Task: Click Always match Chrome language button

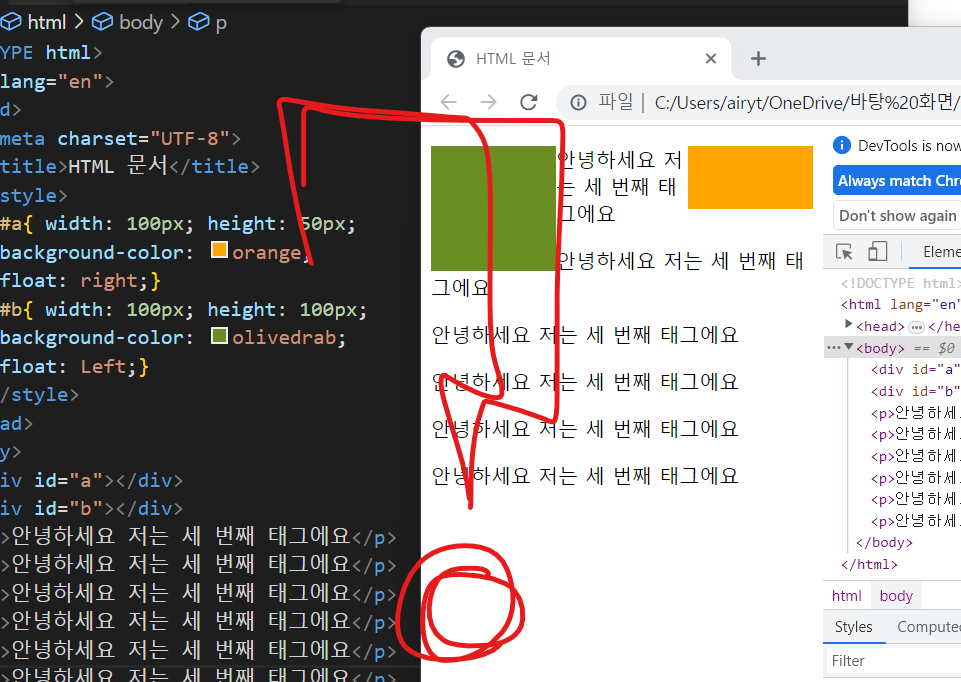Action: pos(897,181)
